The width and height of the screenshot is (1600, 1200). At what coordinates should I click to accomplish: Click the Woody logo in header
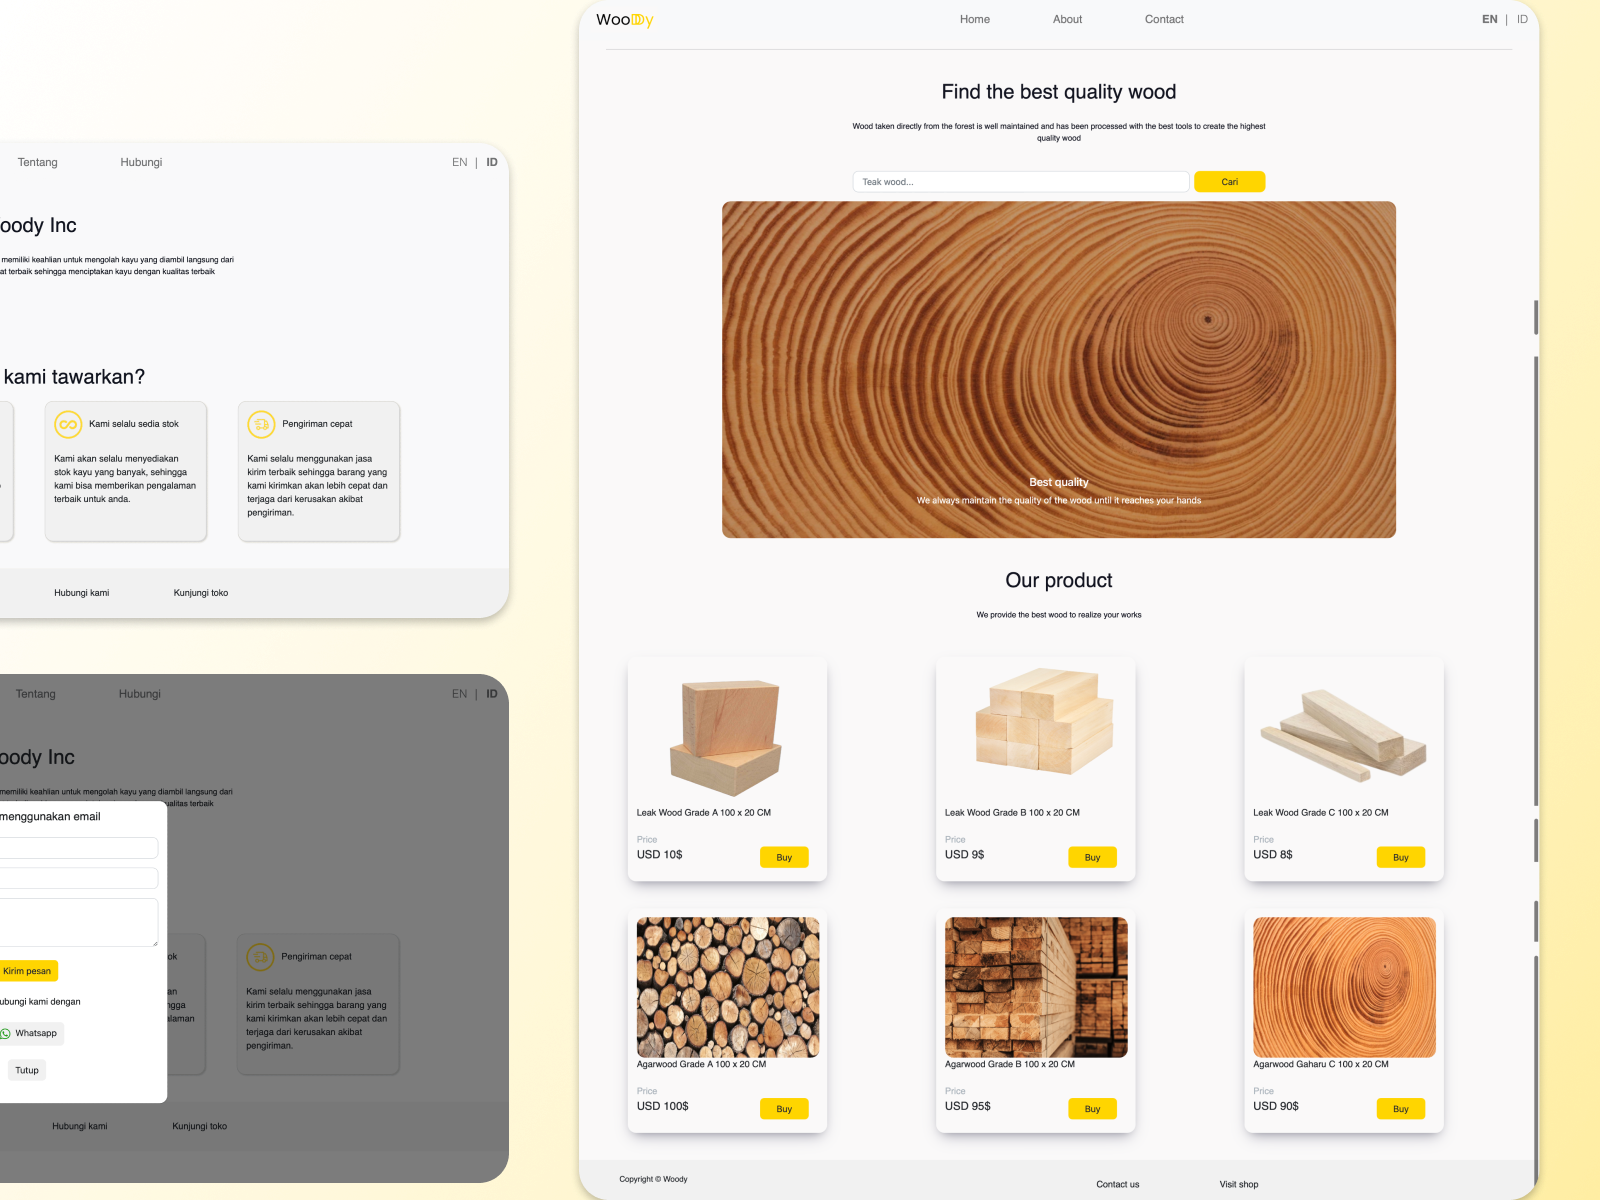click(x=624, y=20)
